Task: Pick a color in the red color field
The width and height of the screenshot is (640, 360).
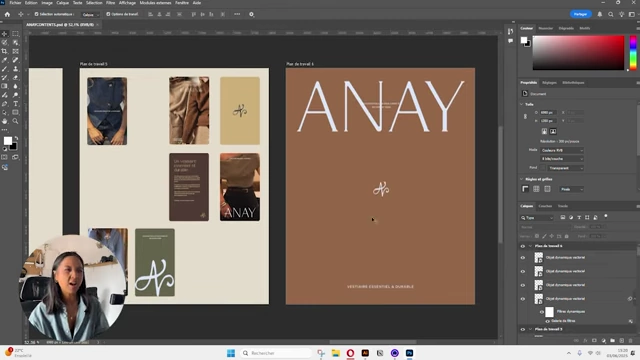Action: click(x=578, y=53)
